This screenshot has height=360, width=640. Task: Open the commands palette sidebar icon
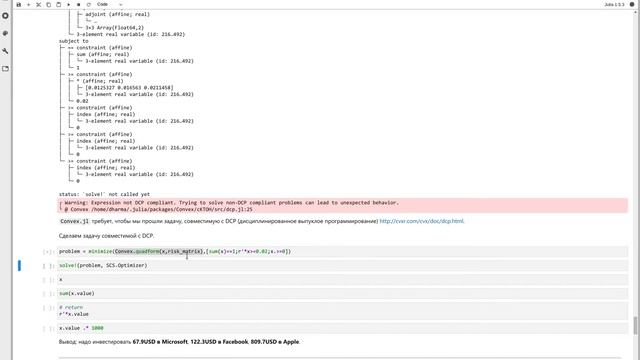(5, 33)
